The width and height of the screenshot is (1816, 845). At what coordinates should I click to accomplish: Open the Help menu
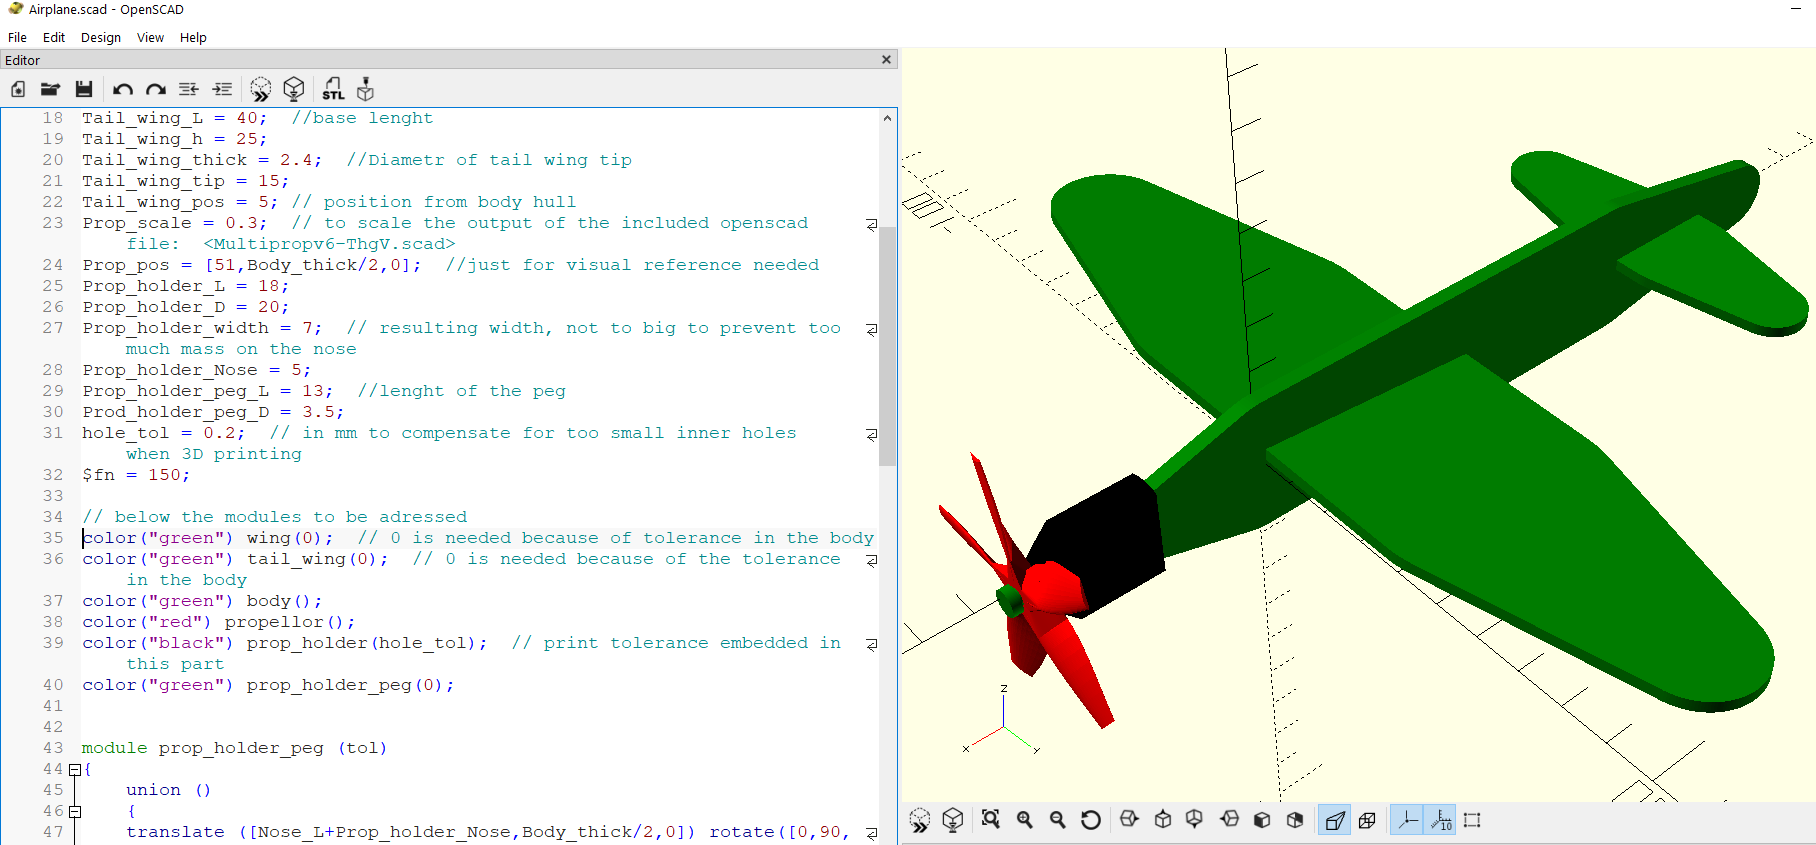(x=193, y=37)
